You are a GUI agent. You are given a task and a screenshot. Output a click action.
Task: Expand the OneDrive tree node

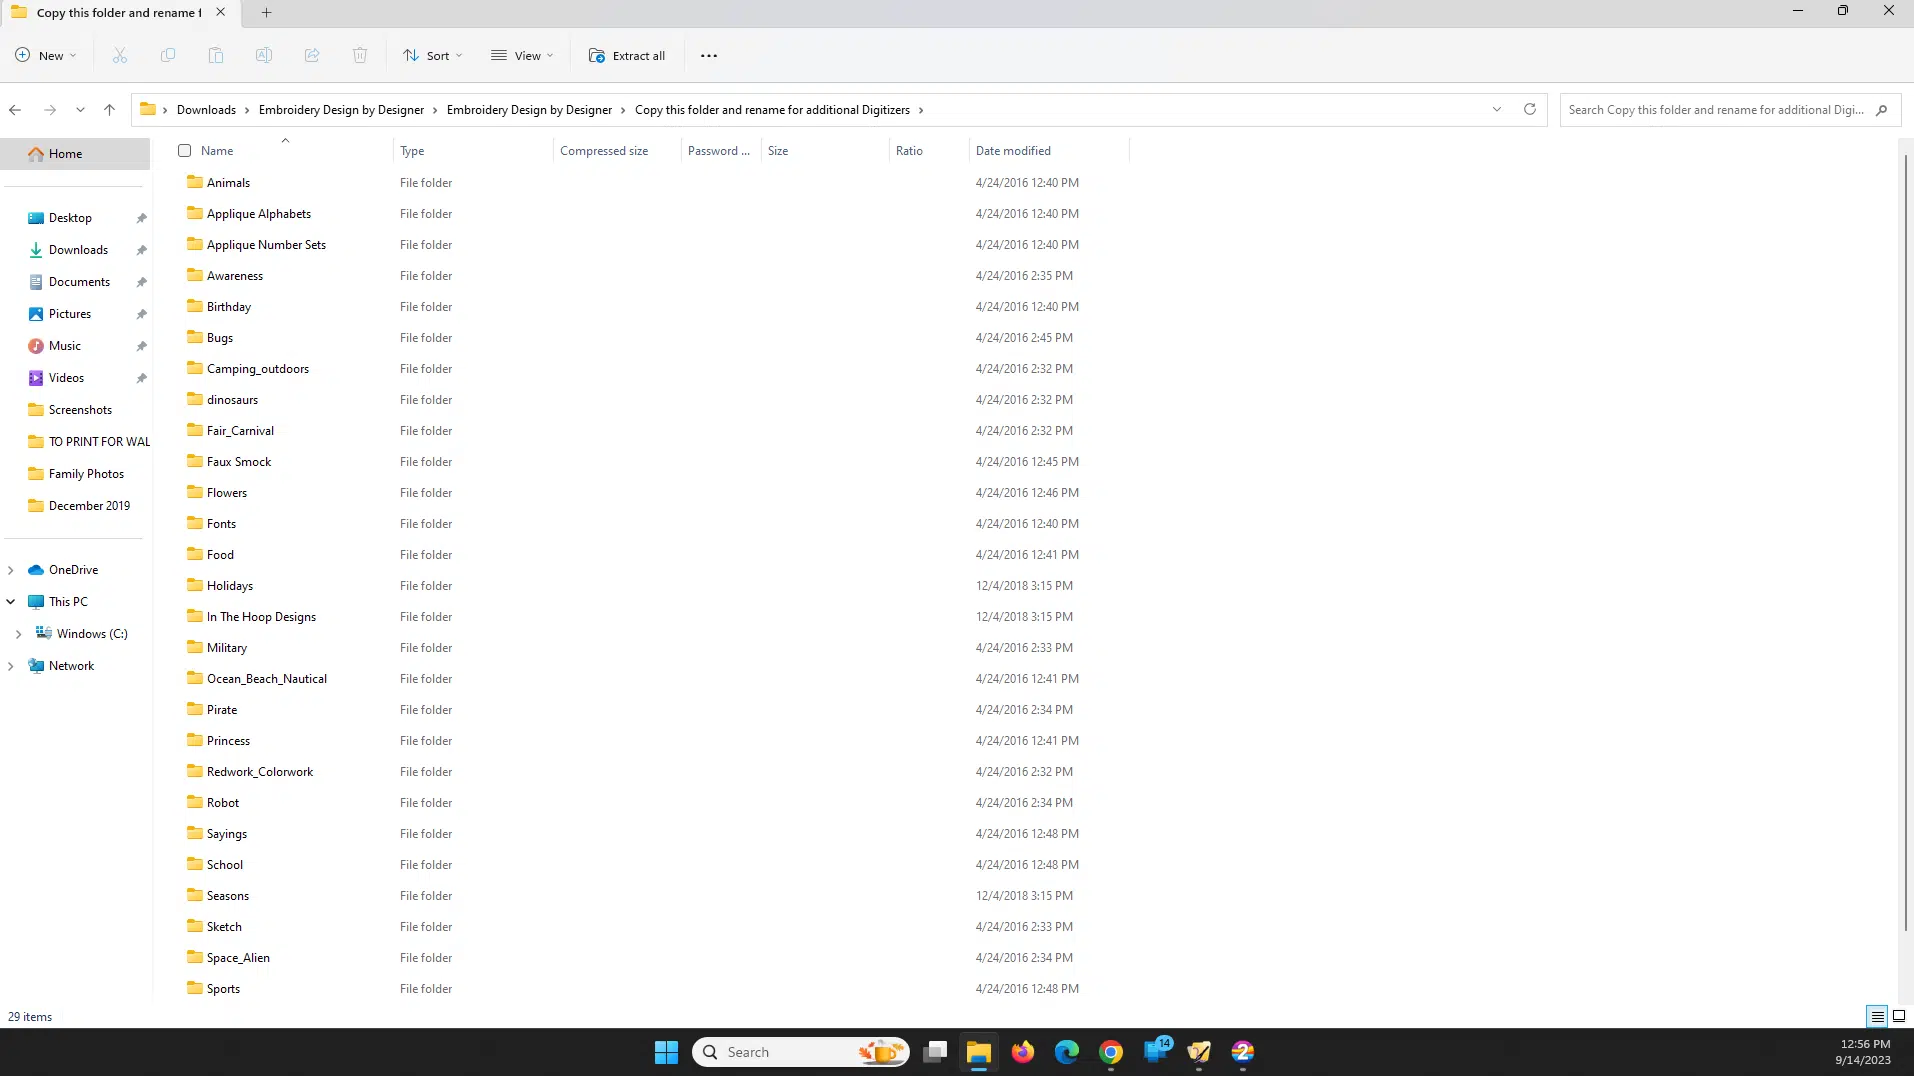pos(11,570)
